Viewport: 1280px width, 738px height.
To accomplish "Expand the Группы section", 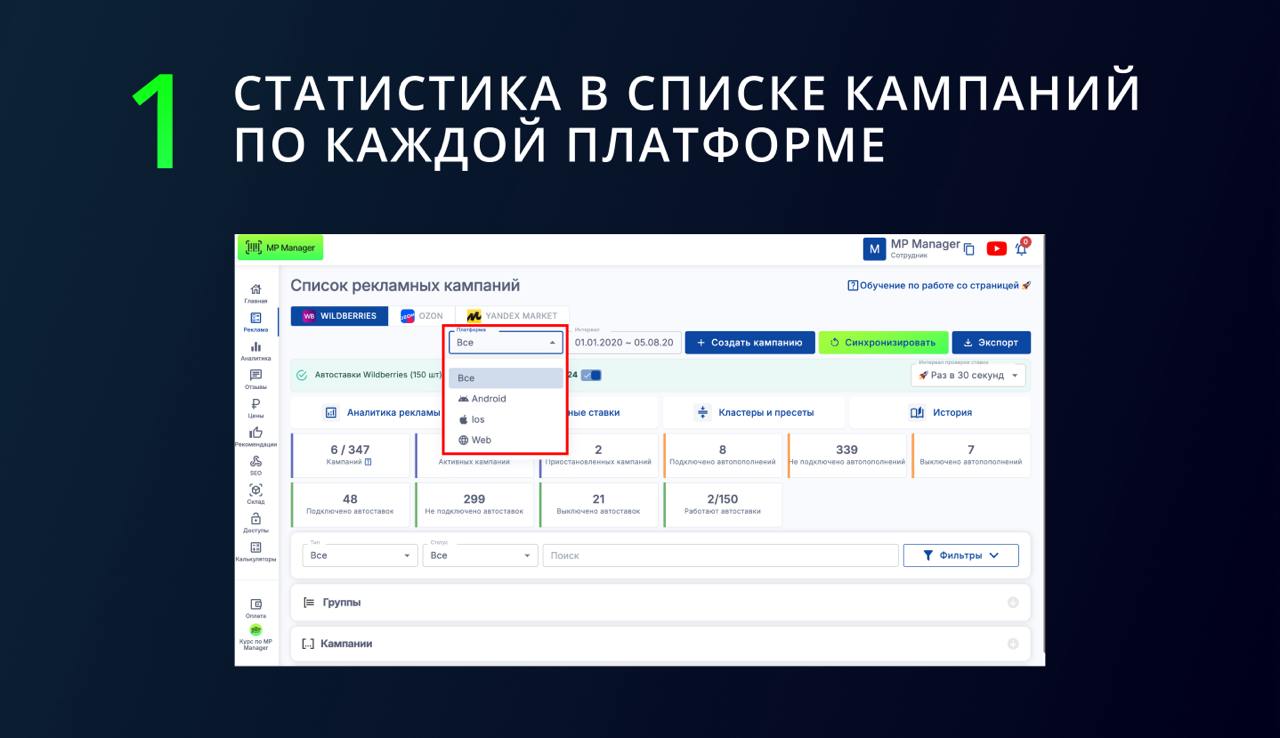I will (660, 603).
